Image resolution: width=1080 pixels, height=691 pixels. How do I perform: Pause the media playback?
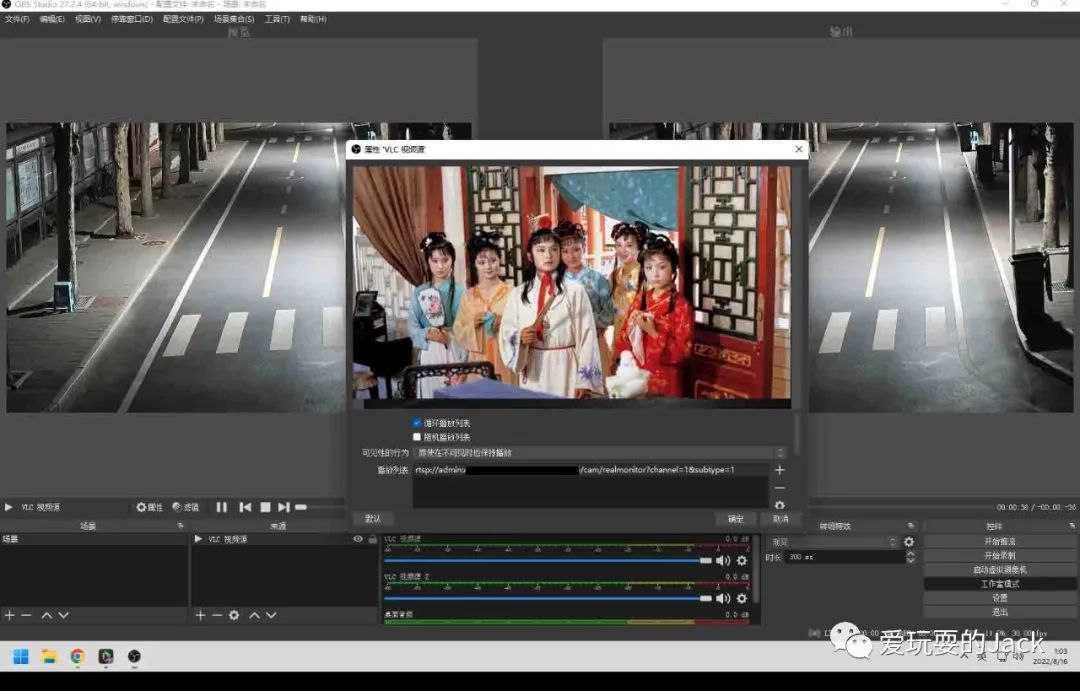coord(222,507)
